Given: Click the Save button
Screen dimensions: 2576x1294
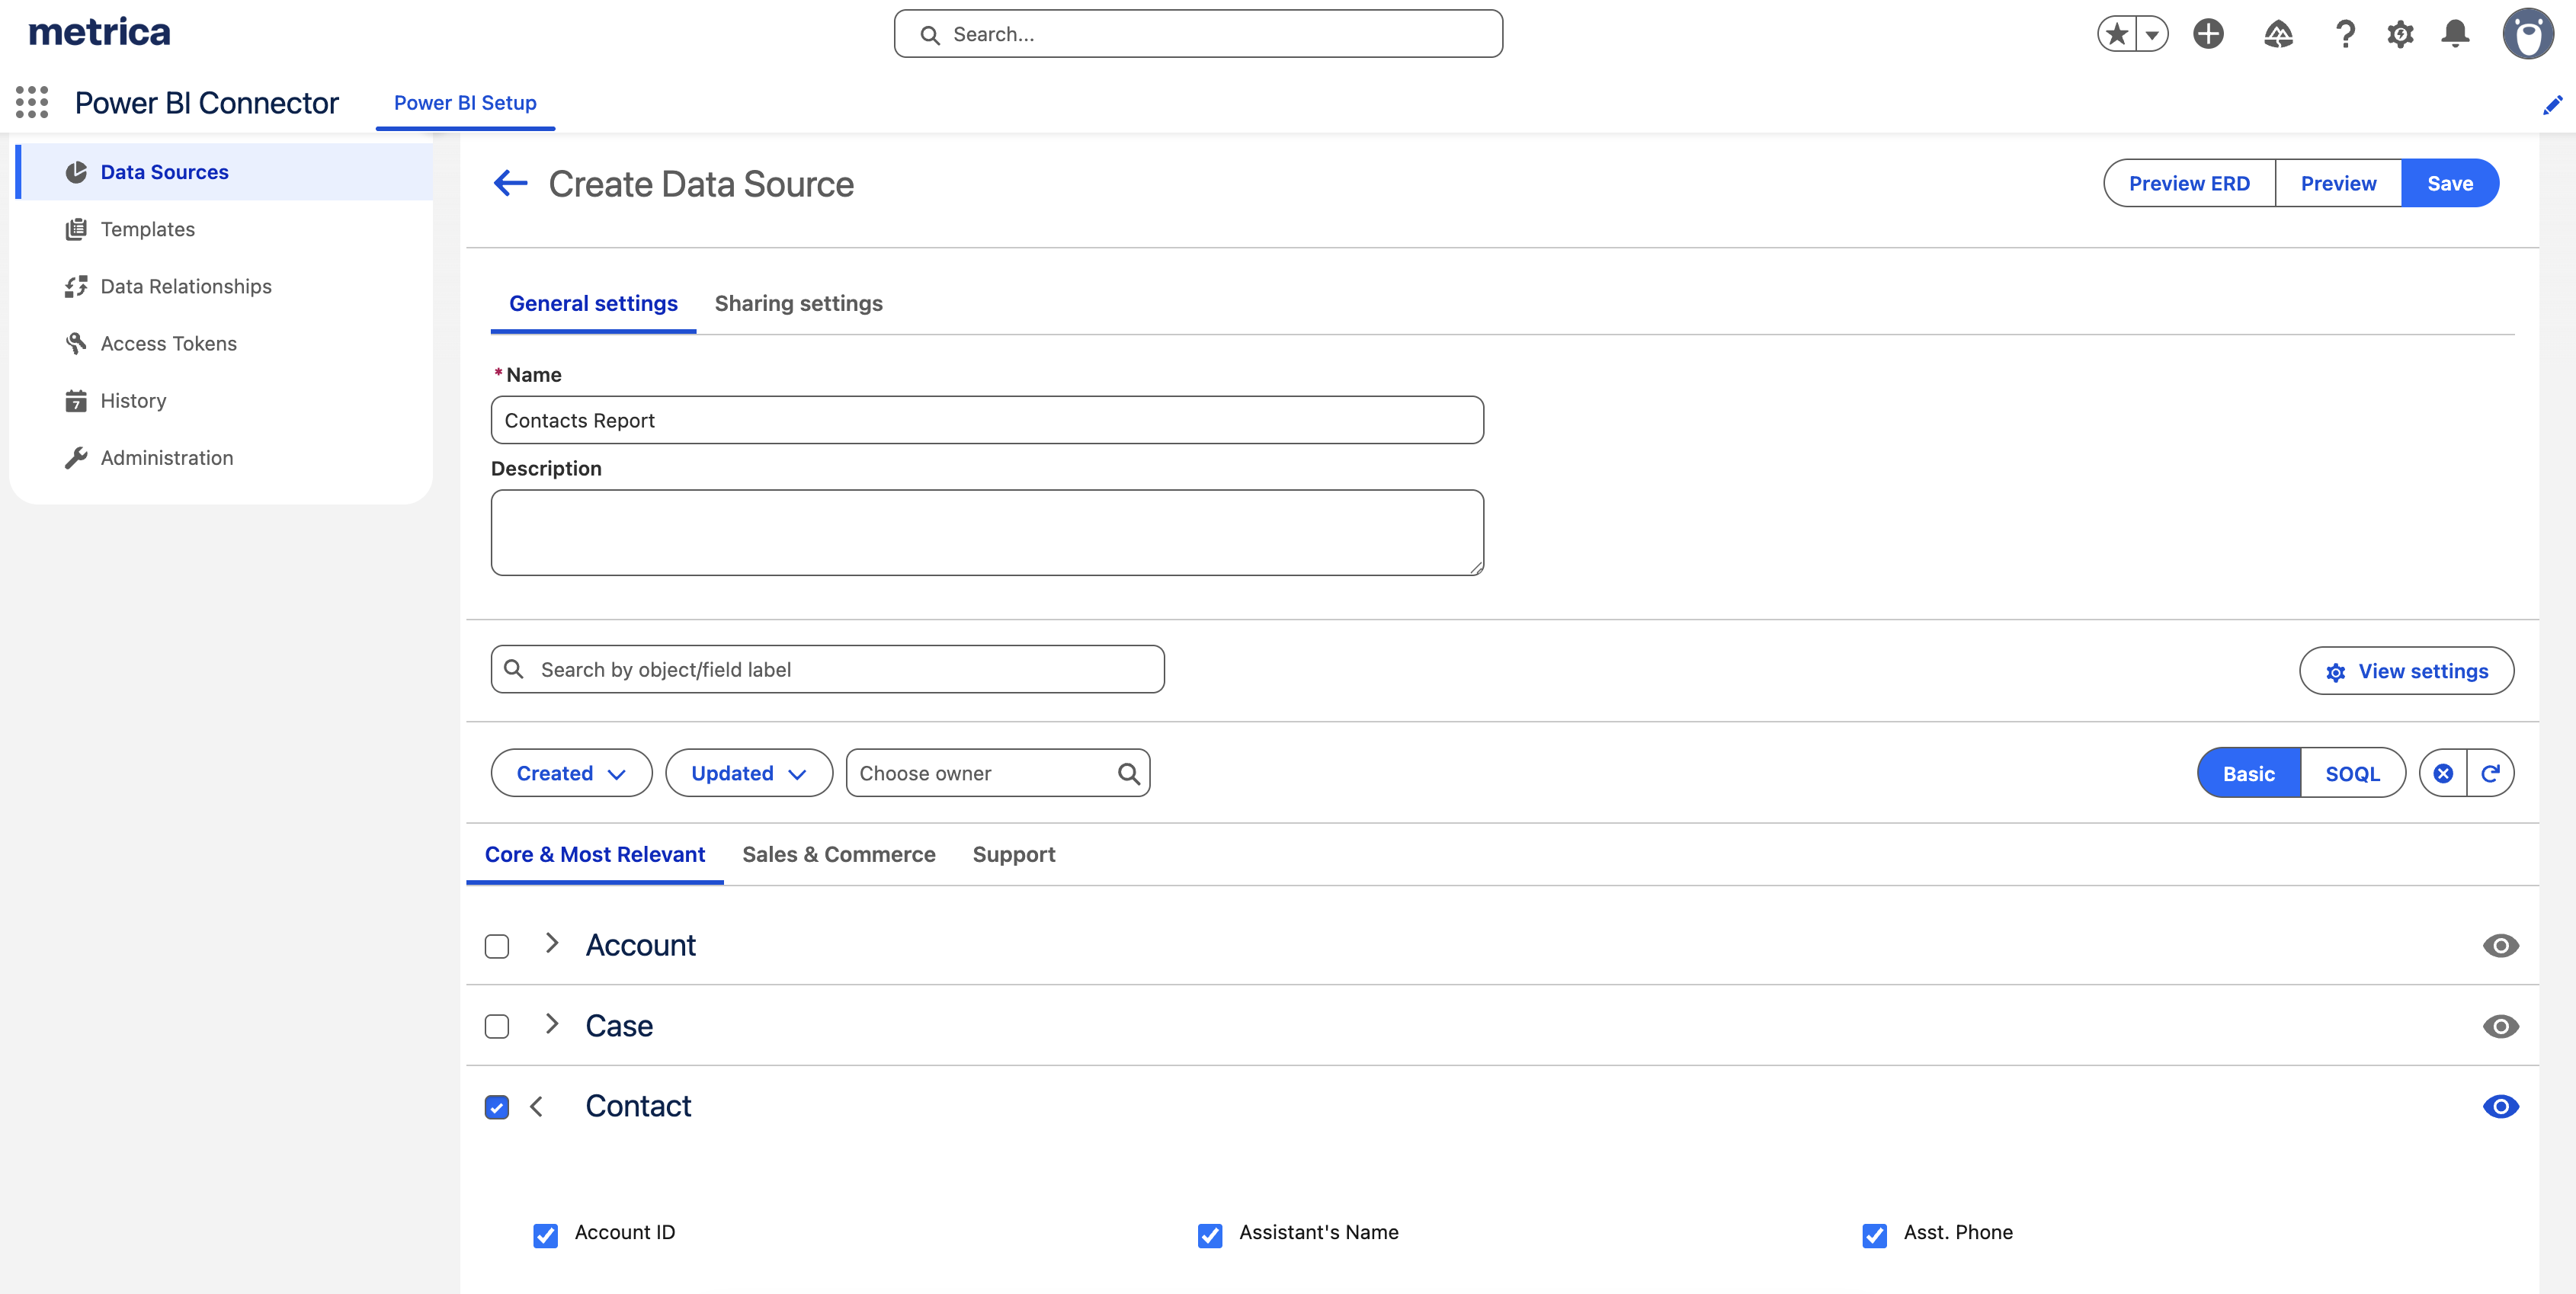Looking at the screenshot, I should (x=2449, y=183).
